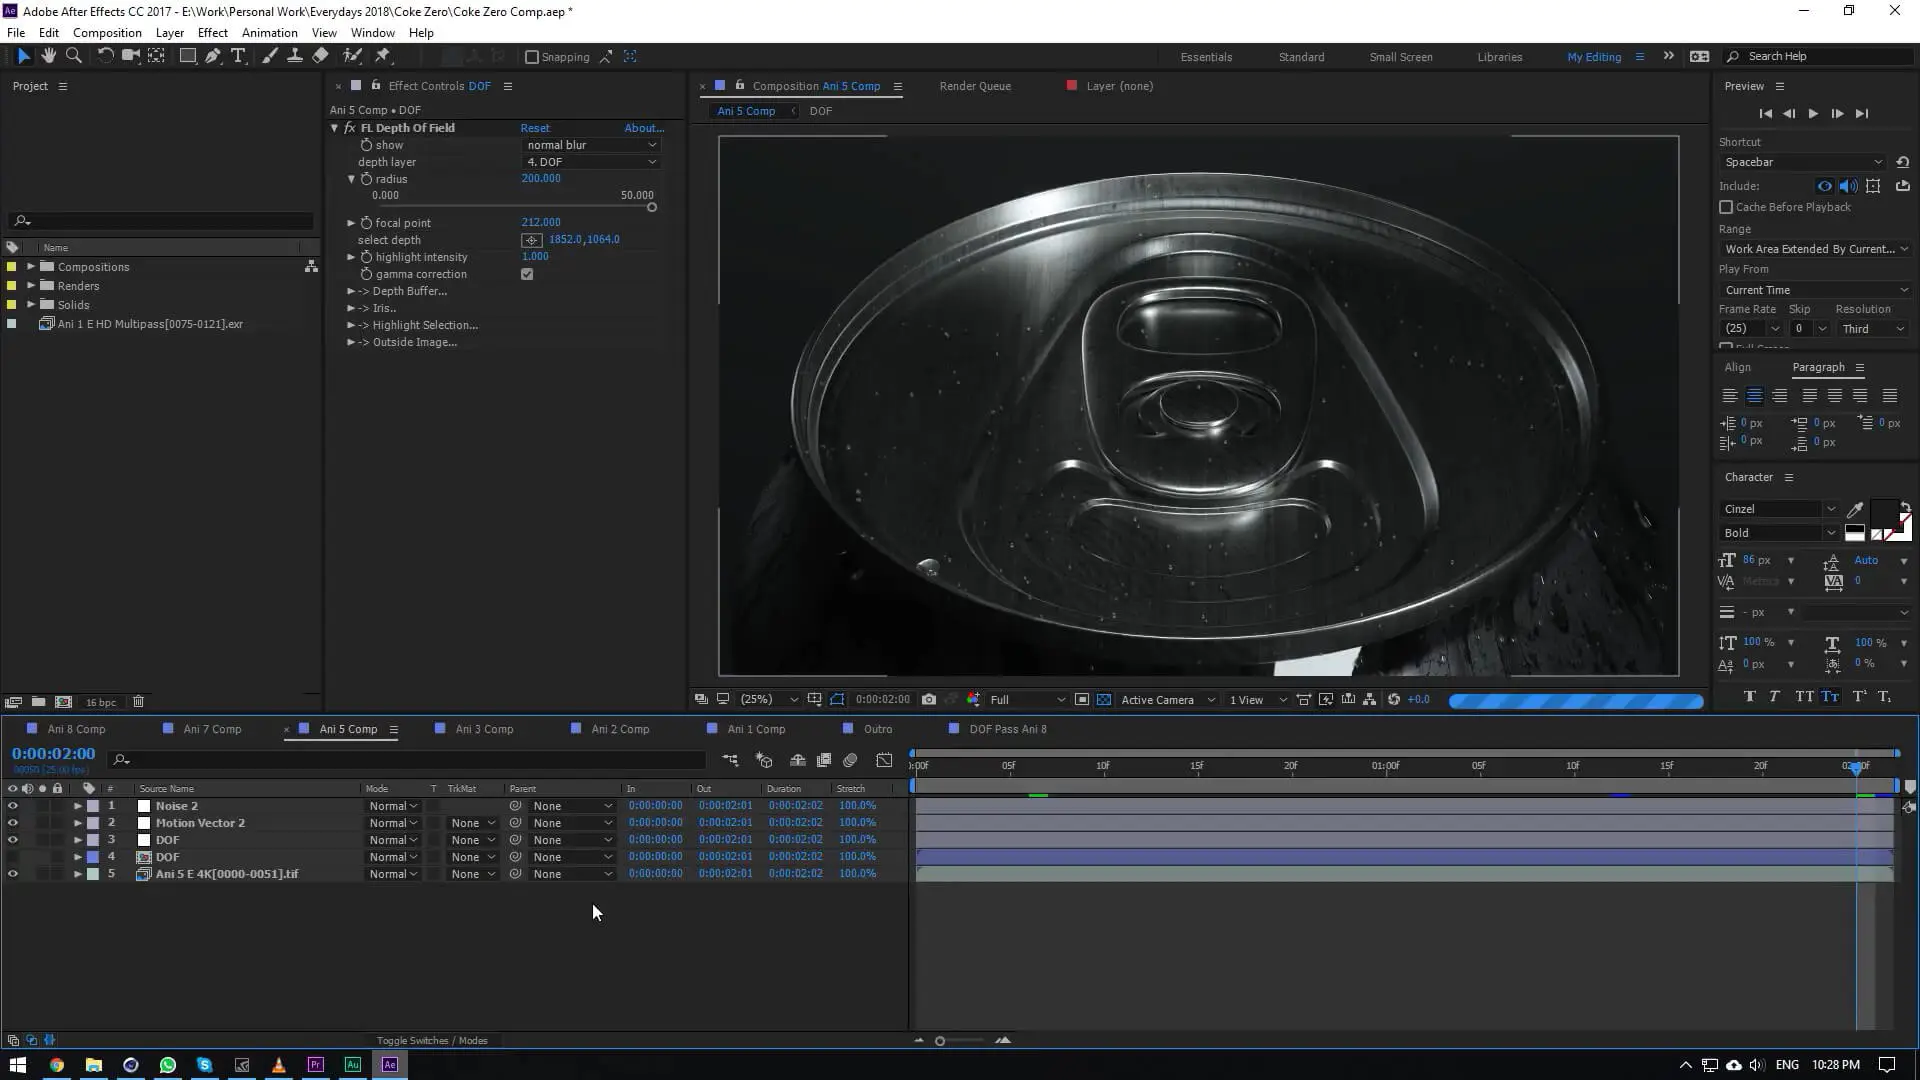Screen dimensions: 1920x1080
Task: Toggle frame blending timeline switch
Action: click(824, 761)
